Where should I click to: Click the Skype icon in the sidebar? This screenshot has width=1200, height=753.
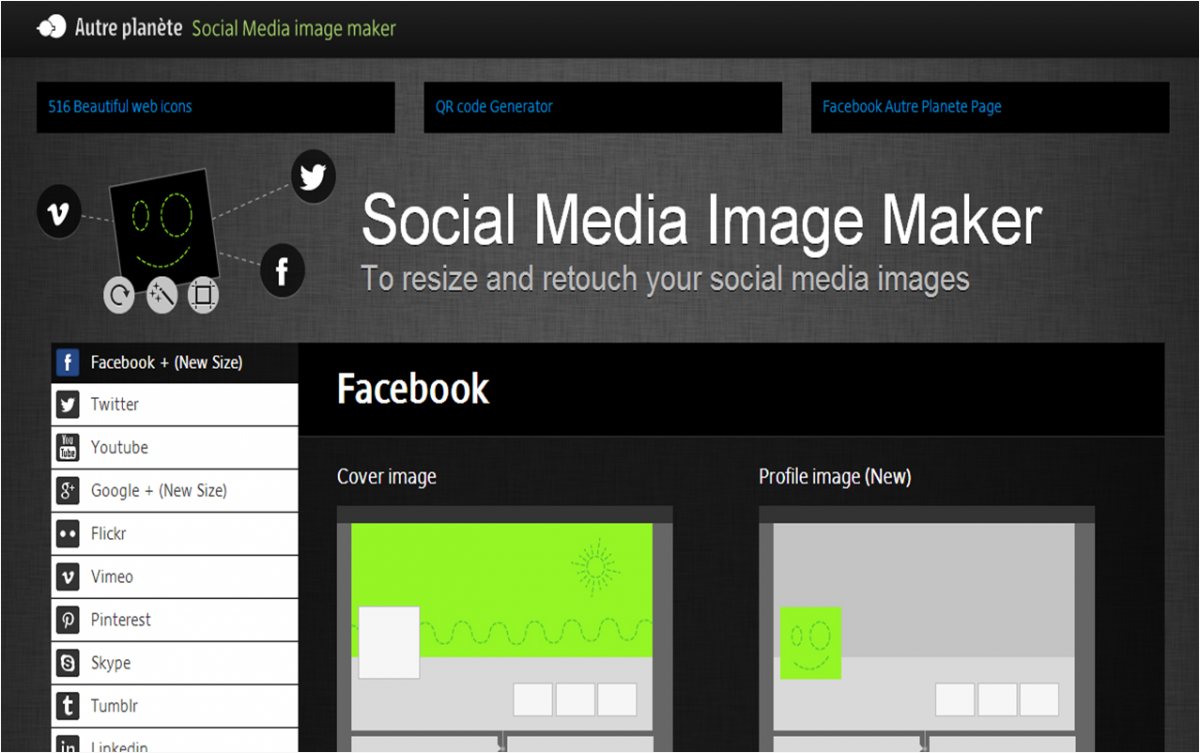point(68,663)
